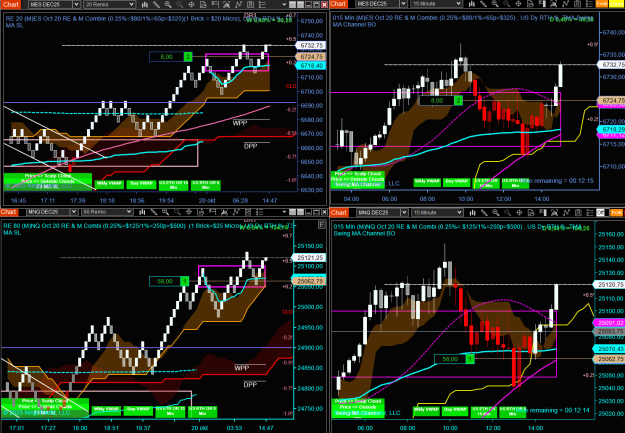This screenshot has width=625, height=433.
Task: Open chart trader icon in MNQ 15 Minute chart
Action: (x=542, y=213)
